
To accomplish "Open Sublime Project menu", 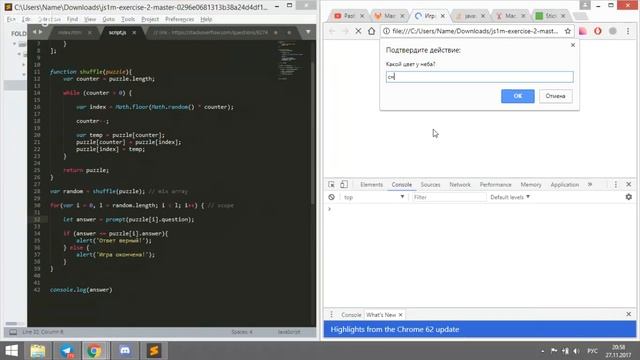I will pos(150,19).
